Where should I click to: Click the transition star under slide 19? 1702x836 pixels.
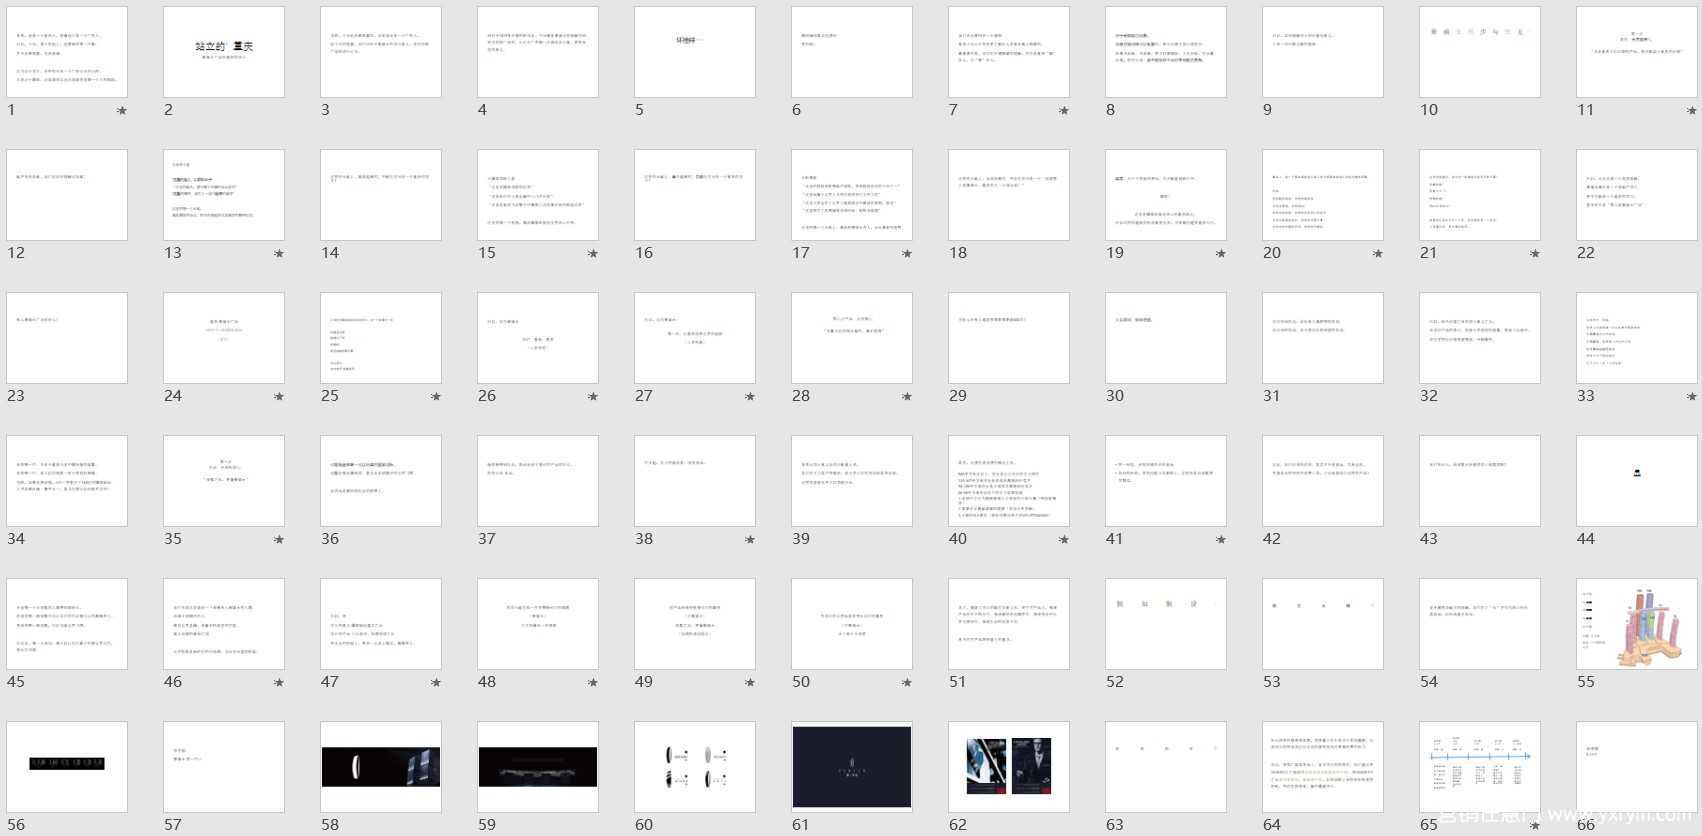click(x=1221, y=254)
